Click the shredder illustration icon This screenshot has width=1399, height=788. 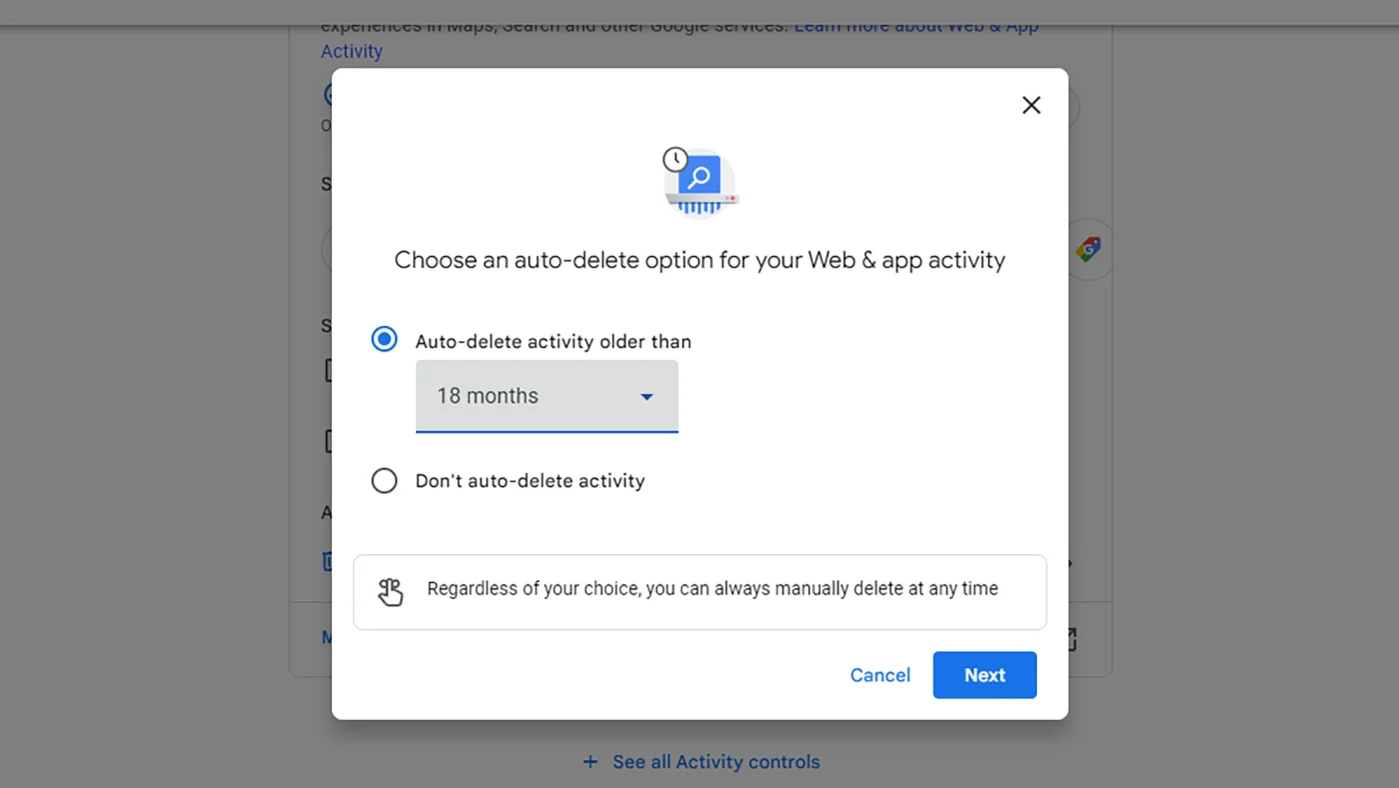(700, 182)
